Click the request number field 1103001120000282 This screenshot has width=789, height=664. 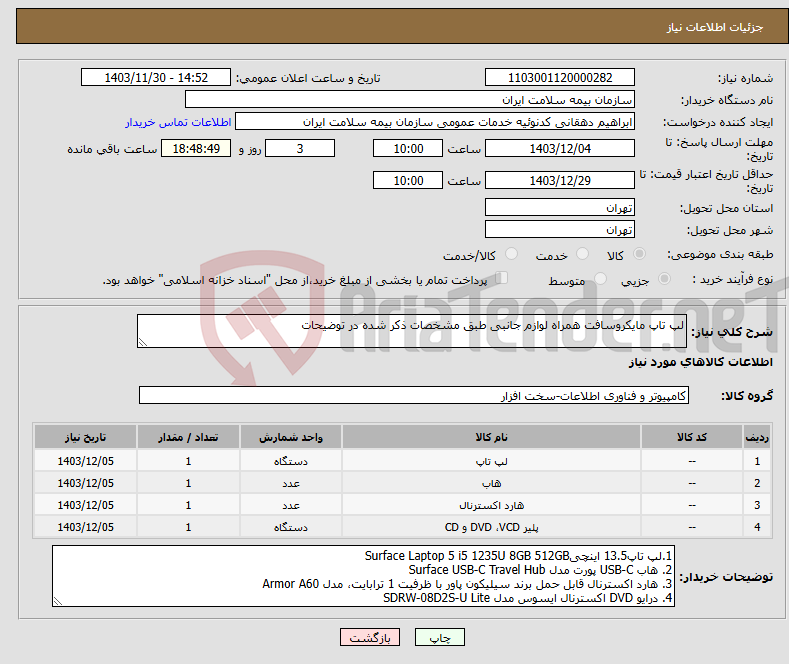(x=560, y=77)
